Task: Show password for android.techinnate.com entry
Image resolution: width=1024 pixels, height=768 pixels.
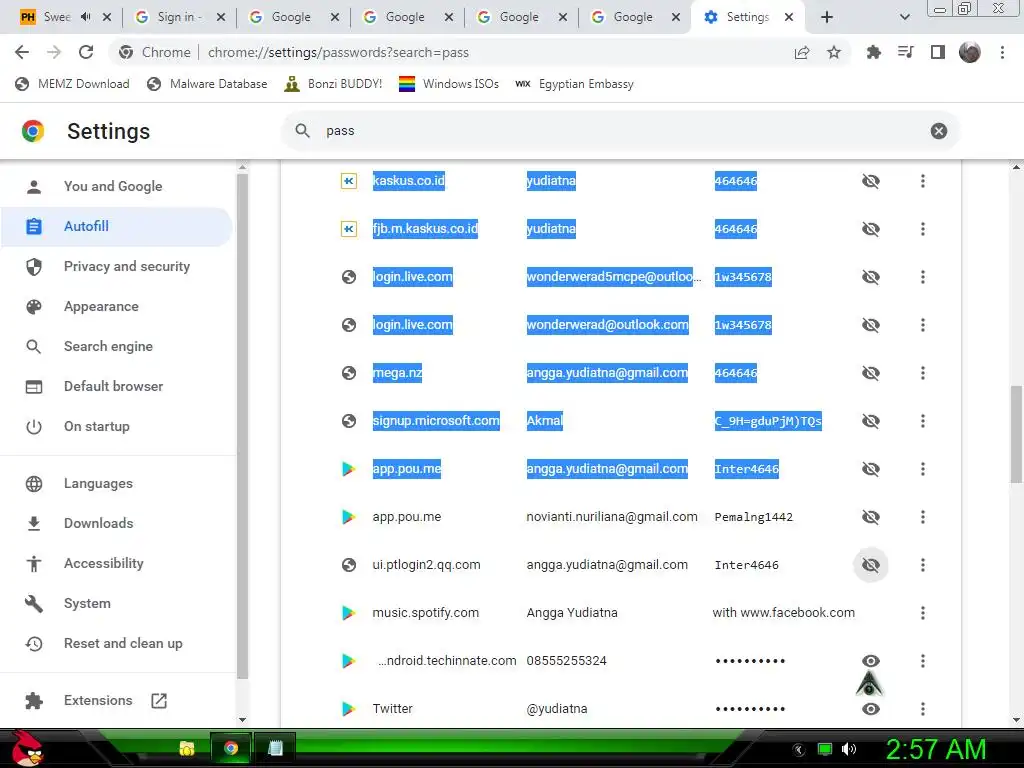Action: pos(871,661)
